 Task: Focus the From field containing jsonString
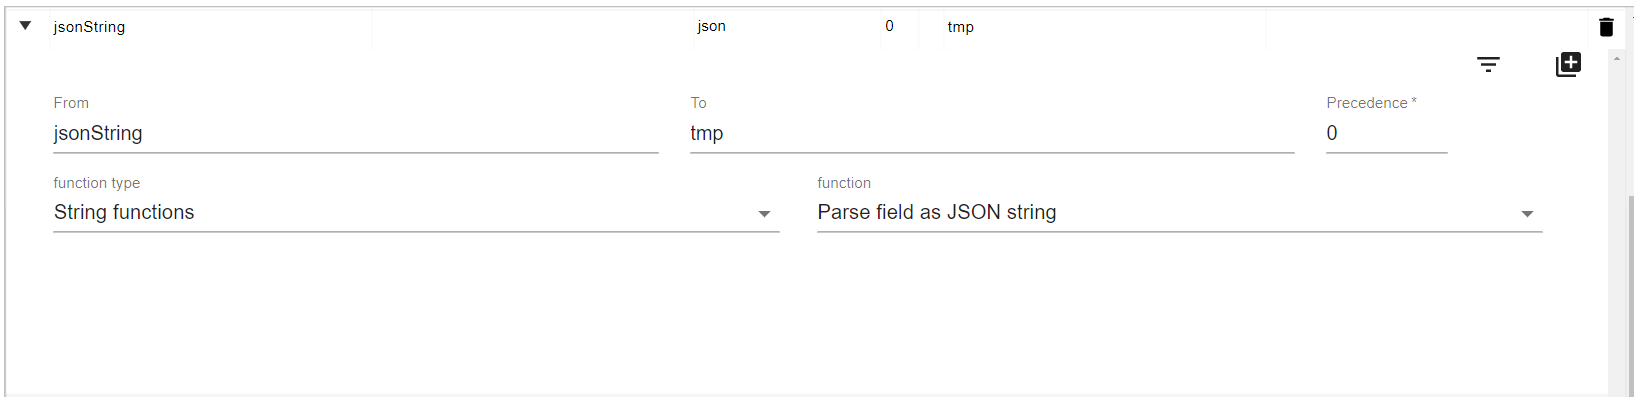coord(356,134)
